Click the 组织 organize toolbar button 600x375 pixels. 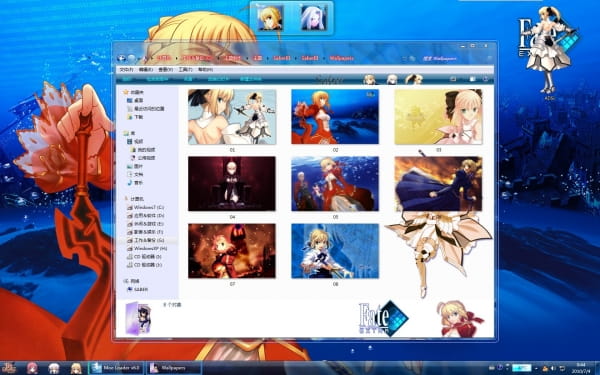coord(127,79)
